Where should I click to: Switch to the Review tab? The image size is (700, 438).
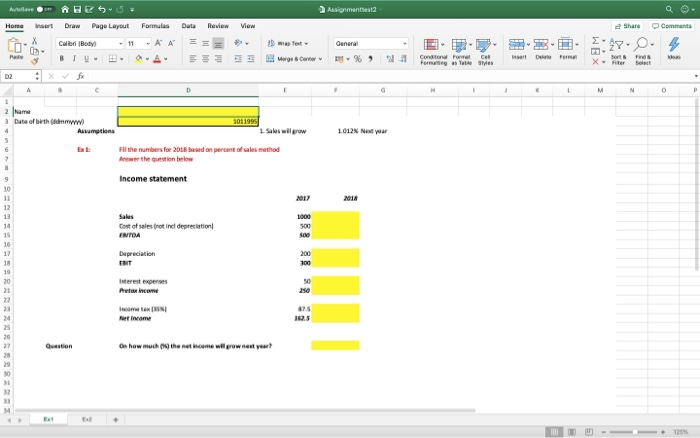(x=218, y=26)
